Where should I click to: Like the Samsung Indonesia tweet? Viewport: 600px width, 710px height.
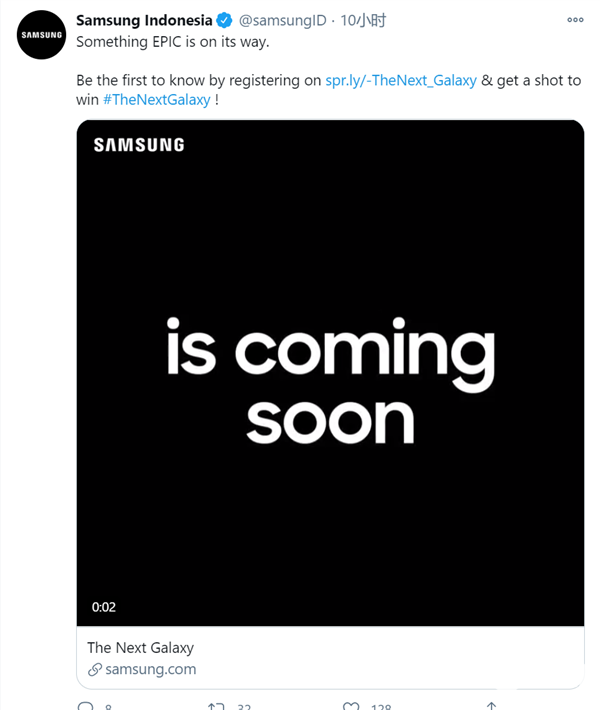coord(351,706)
